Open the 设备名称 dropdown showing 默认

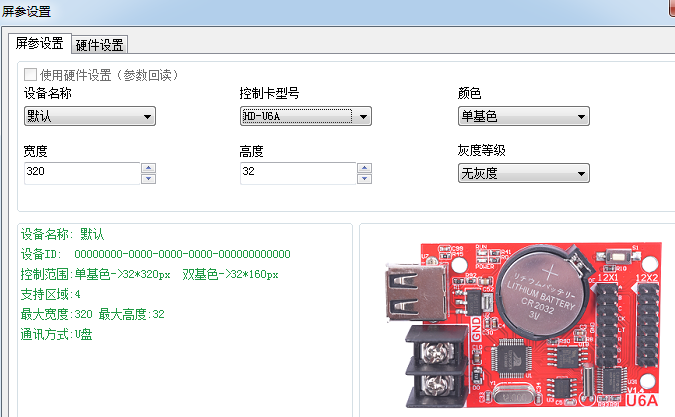pyautogui.click(x=89, y=116)
